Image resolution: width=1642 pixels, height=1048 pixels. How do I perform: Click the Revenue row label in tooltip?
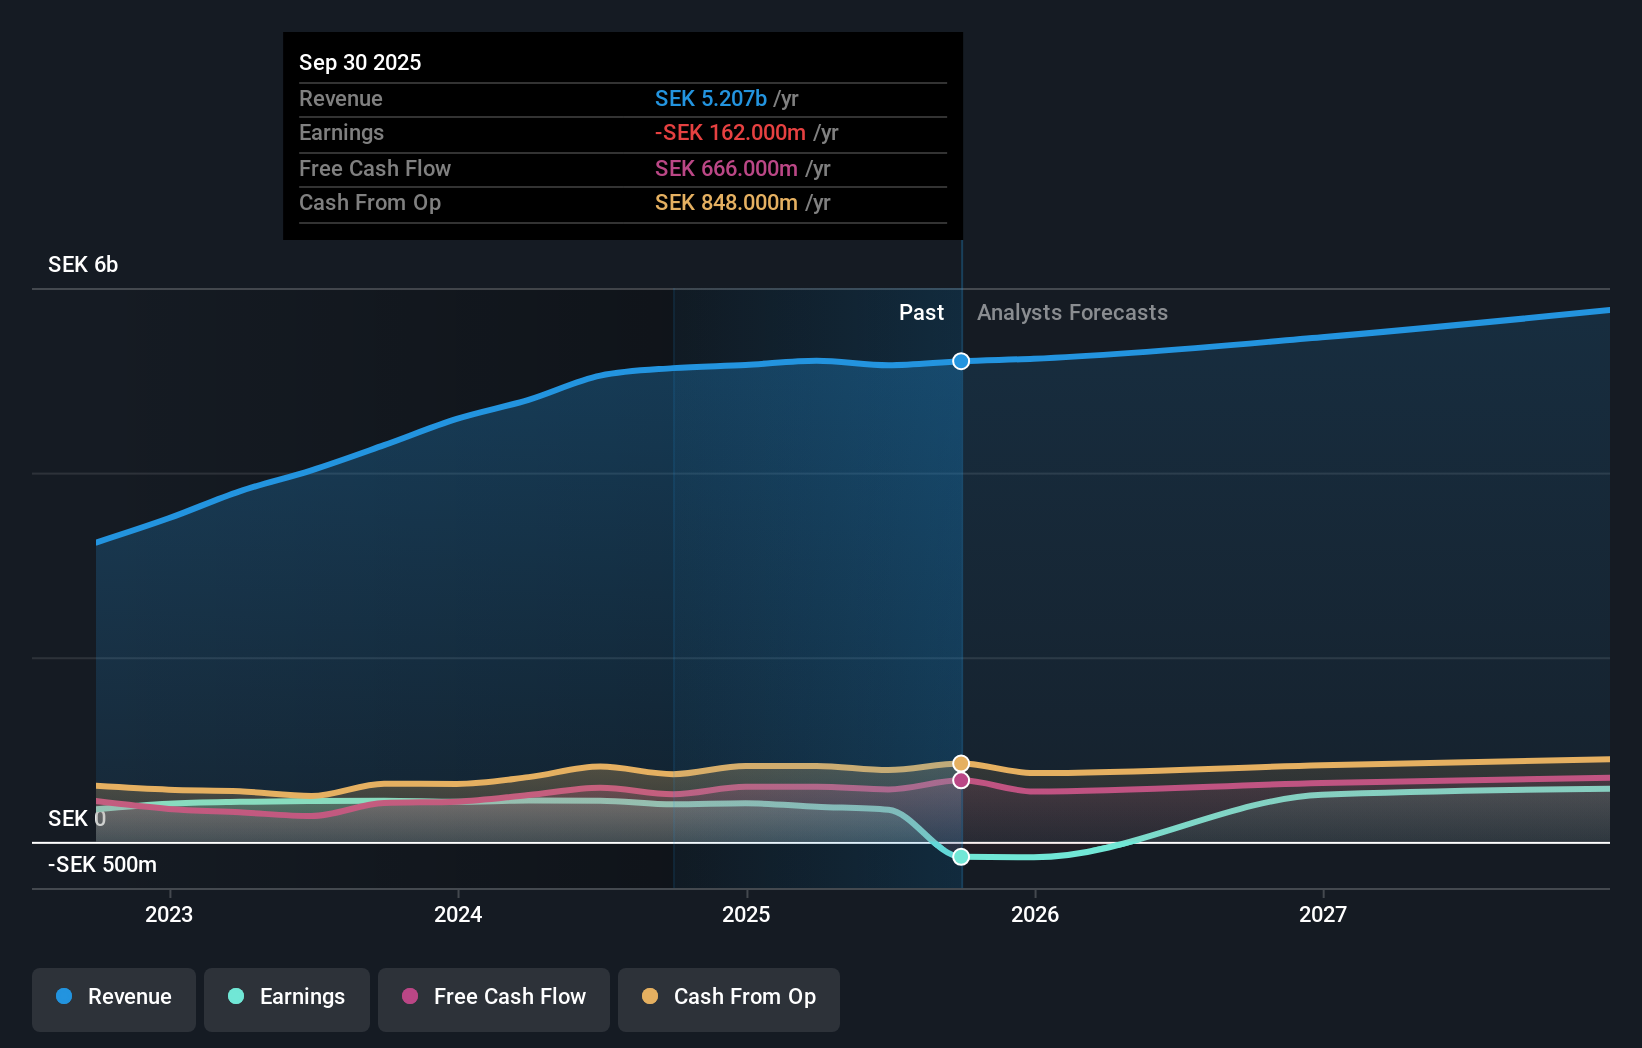pos(341,99)
